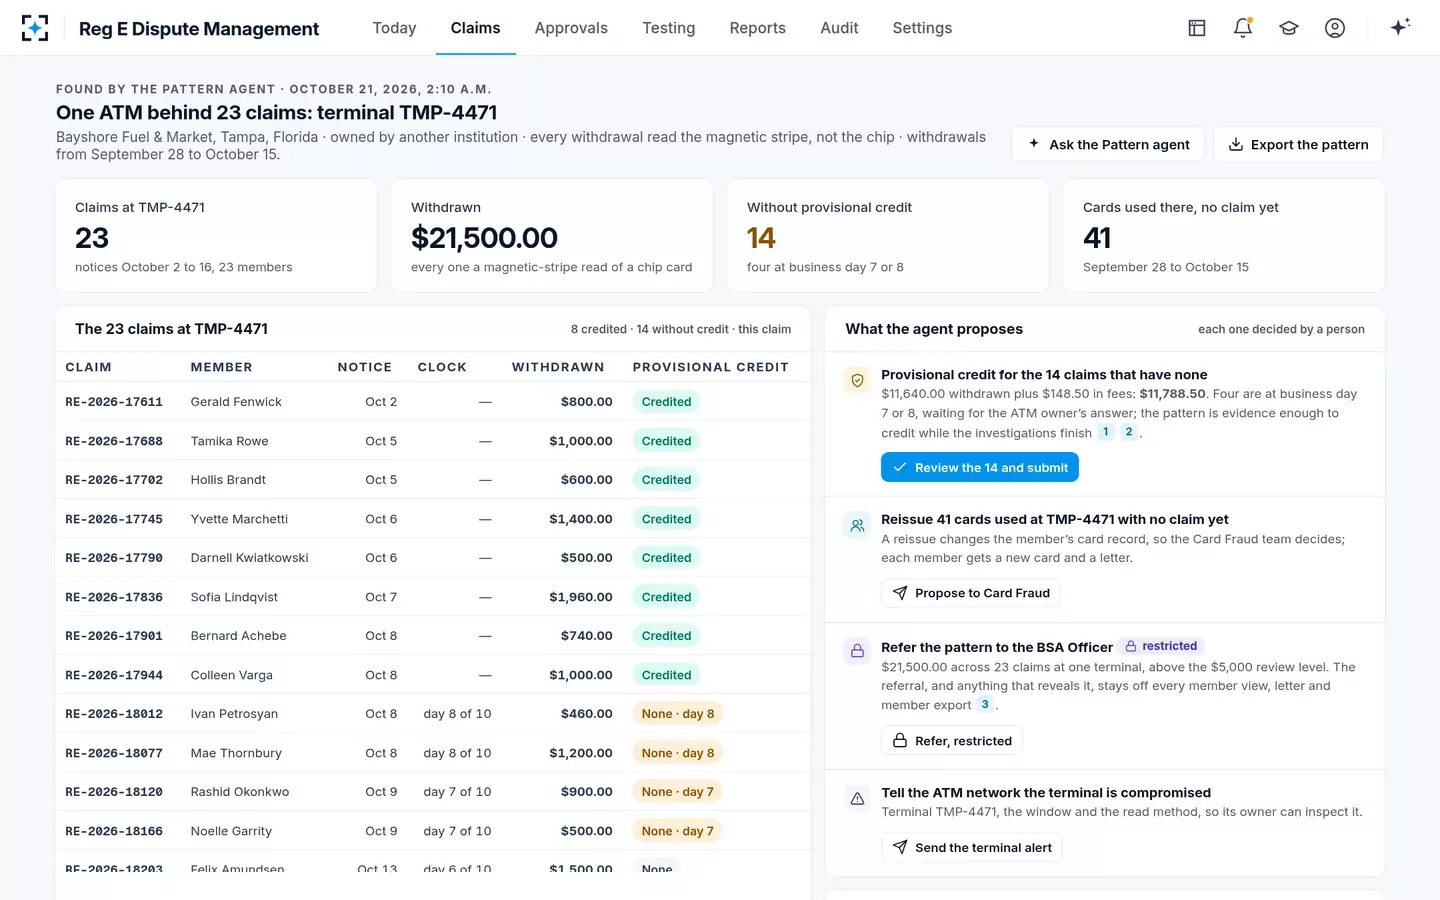The width and height of the screenshot is (1440, 900).
Task: Open the Settings tab
Action: point(922,28)
